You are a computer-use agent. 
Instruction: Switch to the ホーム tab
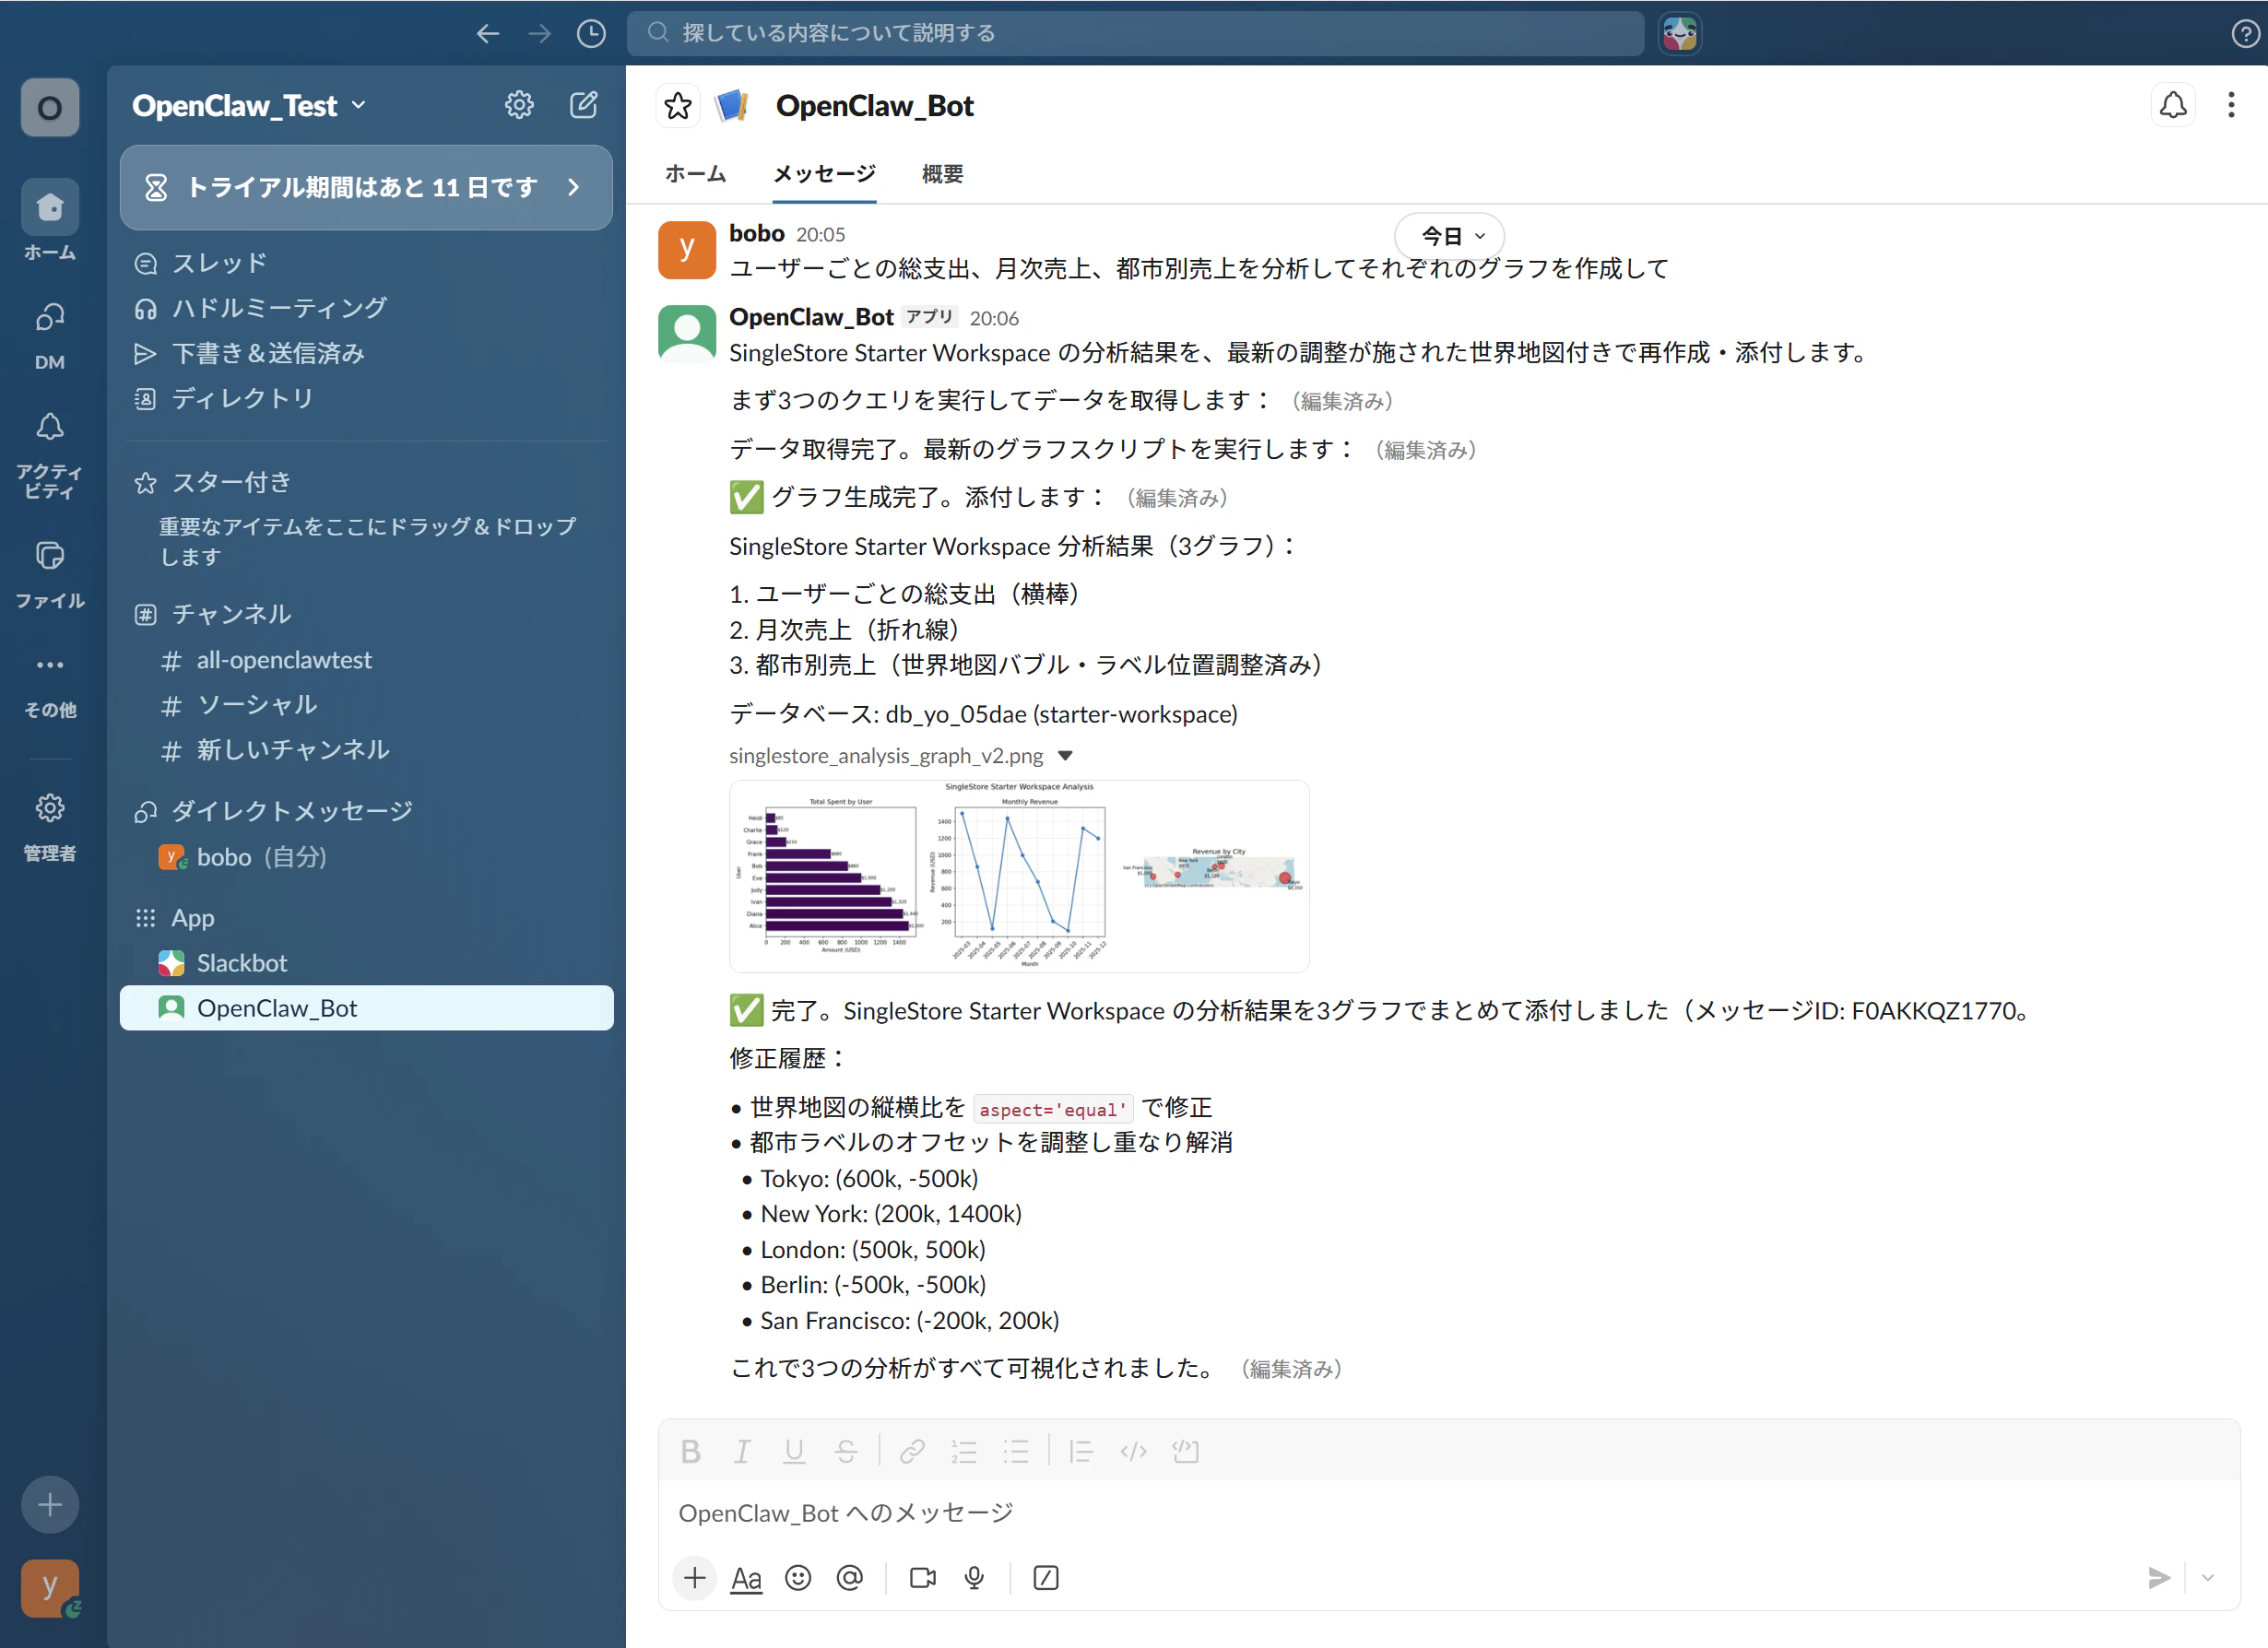[695, 174]
